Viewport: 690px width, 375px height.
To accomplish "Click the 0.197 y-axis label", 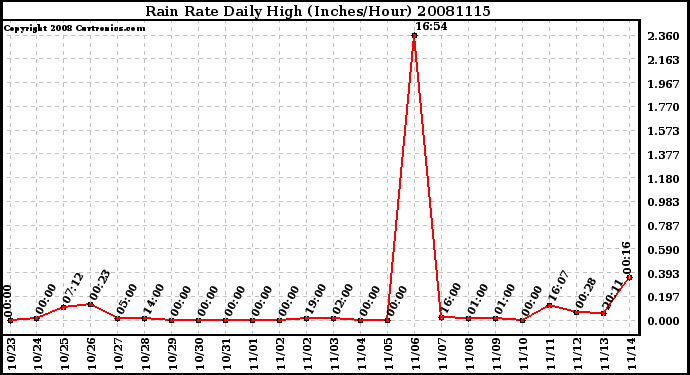I will tap(663, 298).
